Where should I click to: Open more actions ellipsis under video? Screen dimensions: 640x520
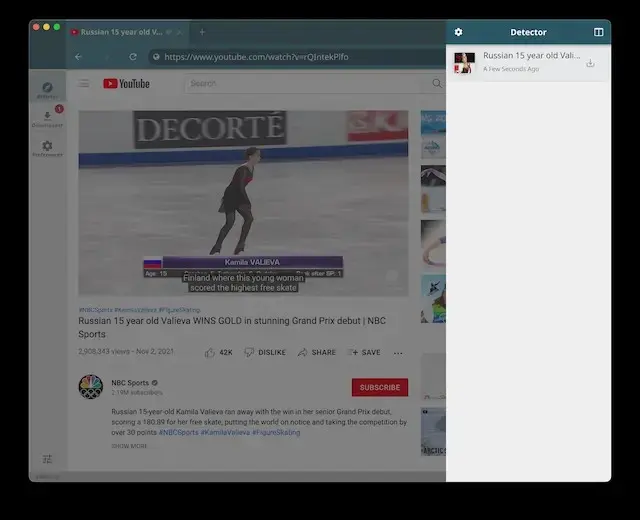pyautogui.click(x=398, y=353)
